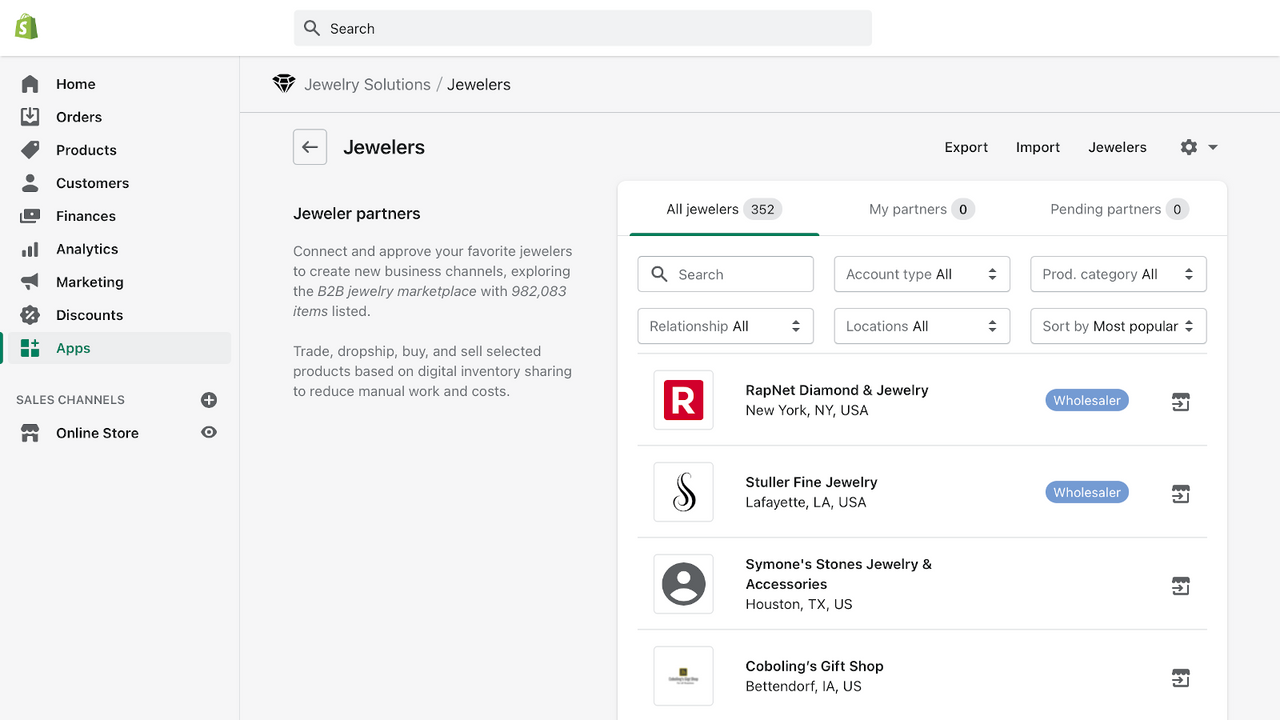Image resolution: width=1280 pixels, height=720 pixels.
Task: Click Coboling's Gift Shop name
Action: pos(814,666)
